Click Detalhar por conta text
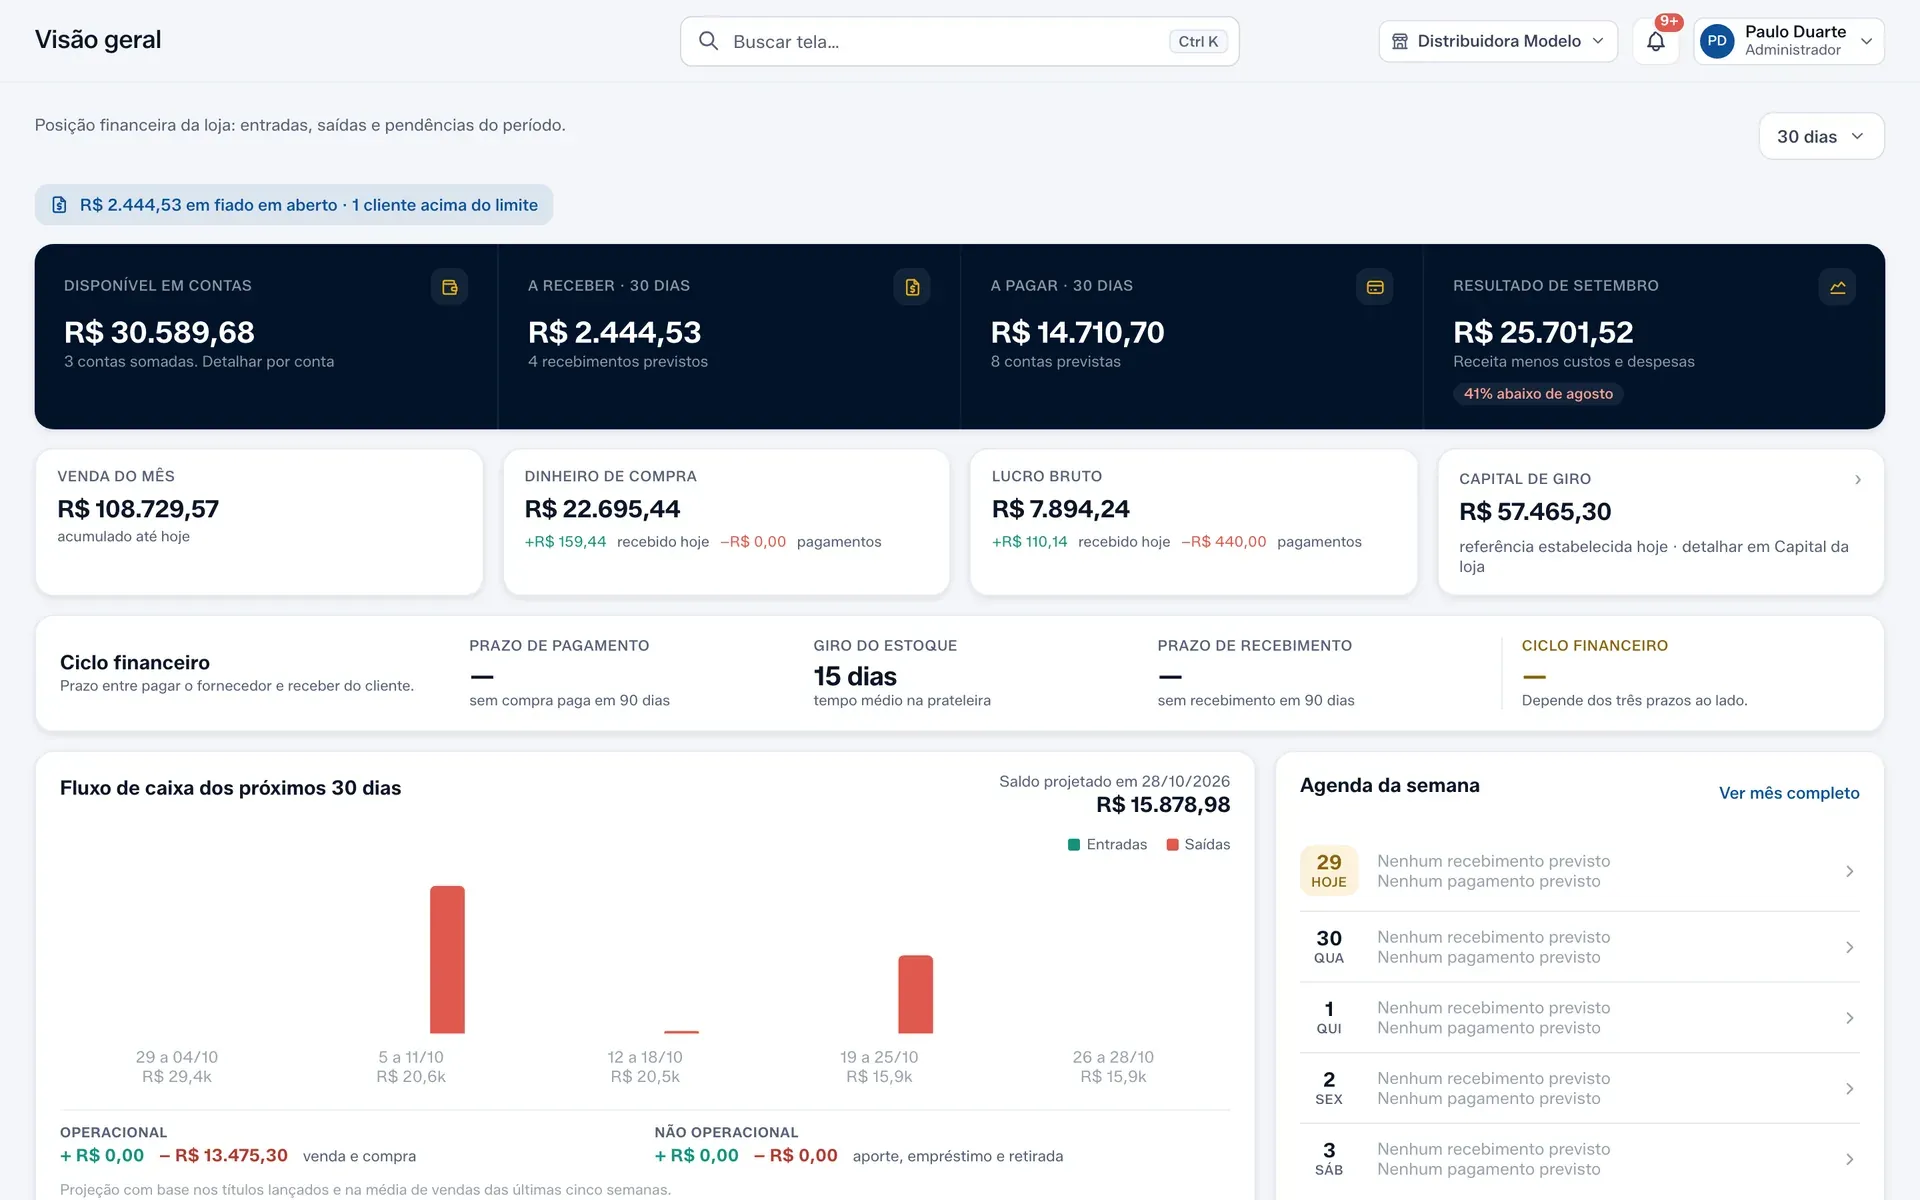This screenshot has width=1920, height=1200. [x=268, y=362]
